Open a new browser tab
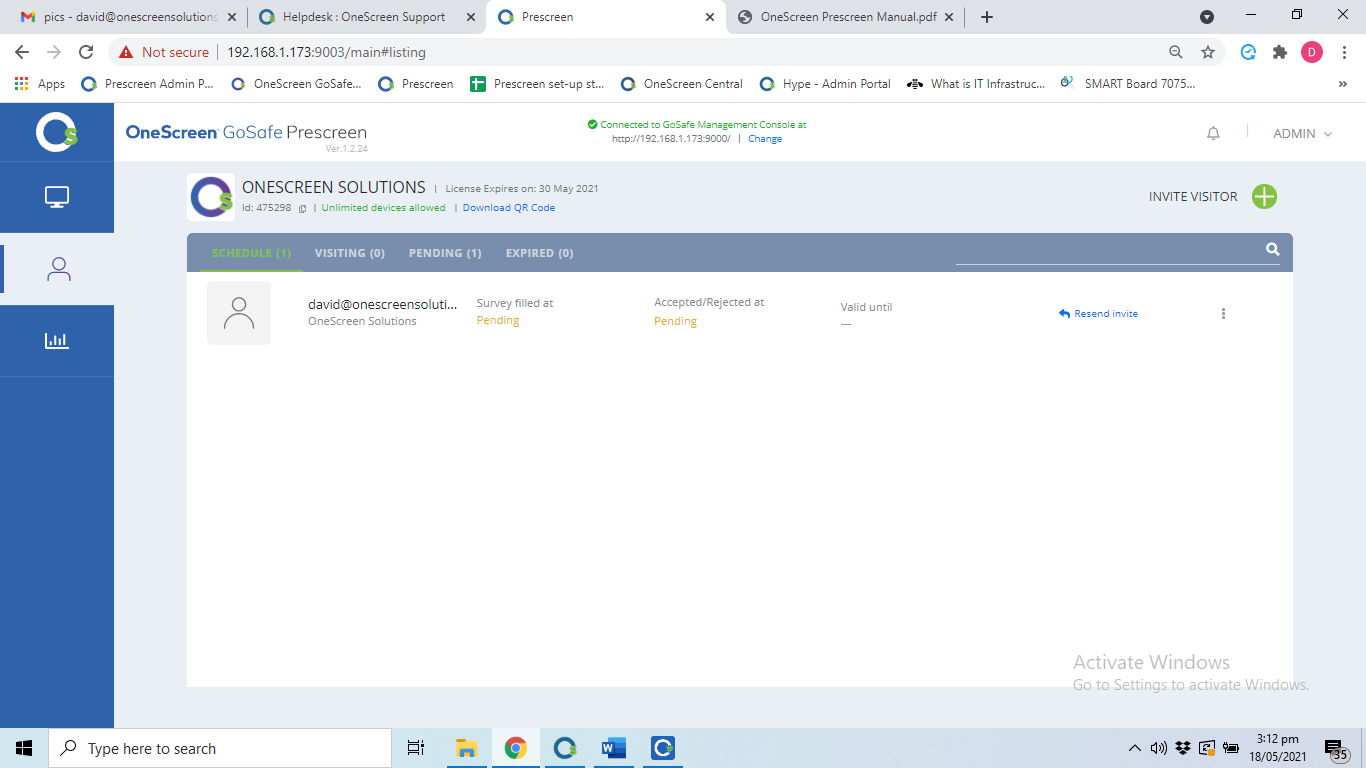 987,17
